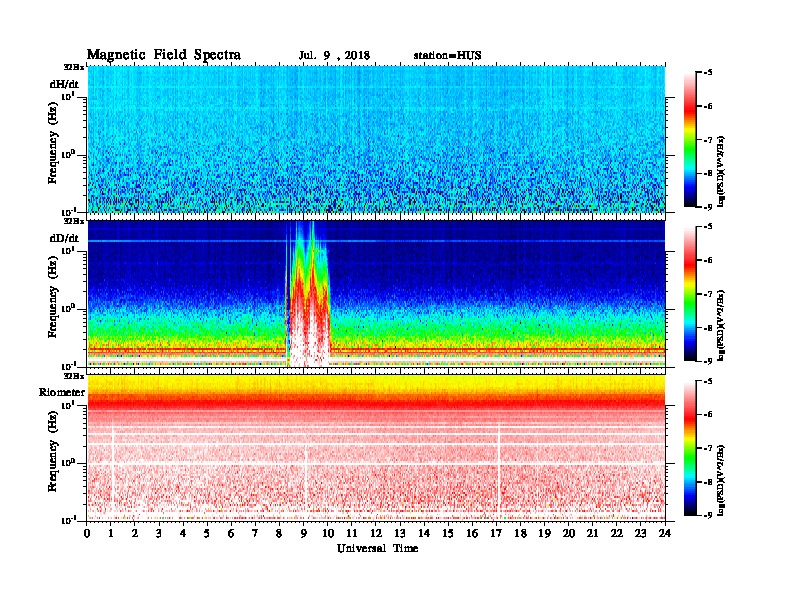This screenshot has width=792, height=612.
Task: Click hour 24 on the time axis
Action: click(x=665, y=534)
